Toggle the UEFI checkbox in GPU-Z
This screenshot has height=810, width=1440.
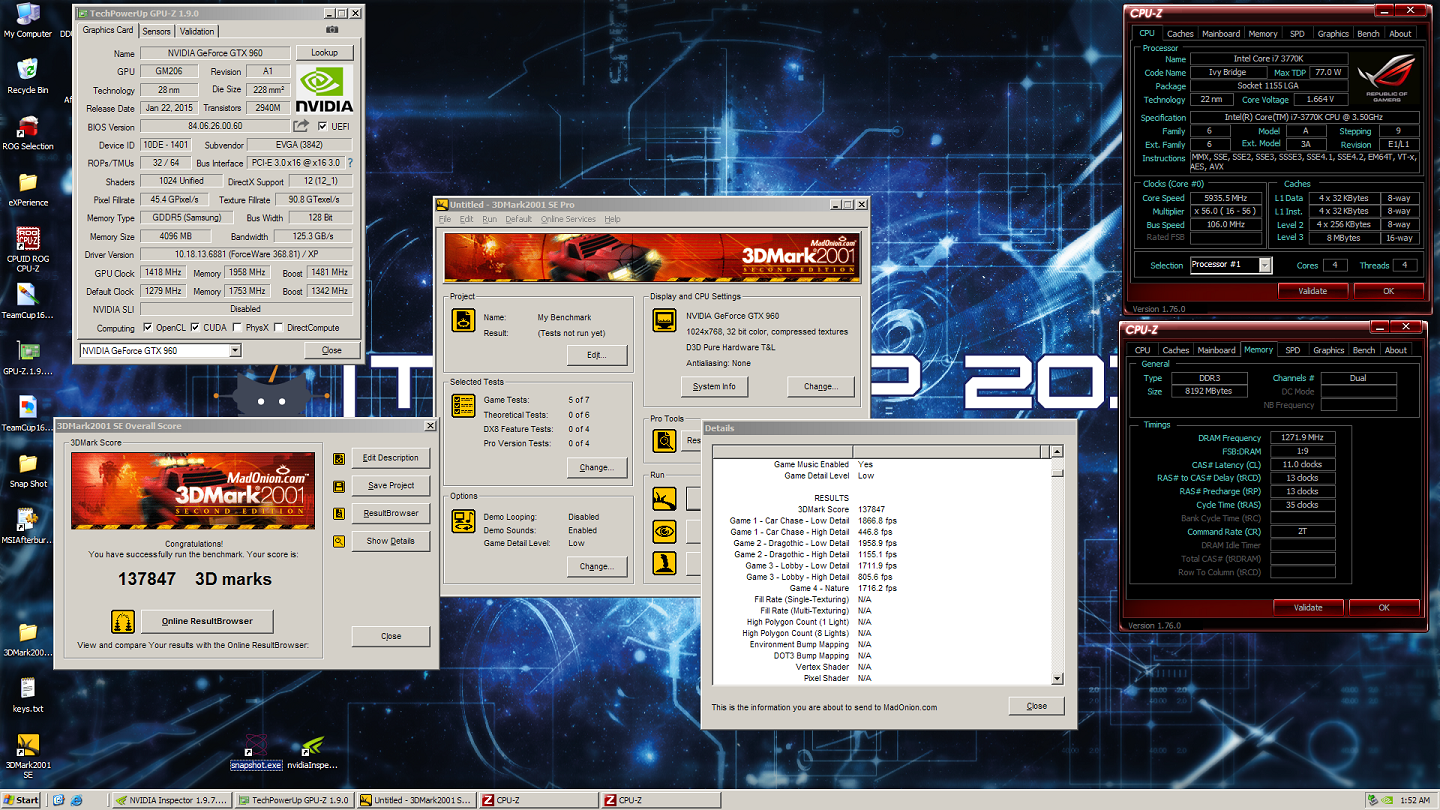click(322, 126)
